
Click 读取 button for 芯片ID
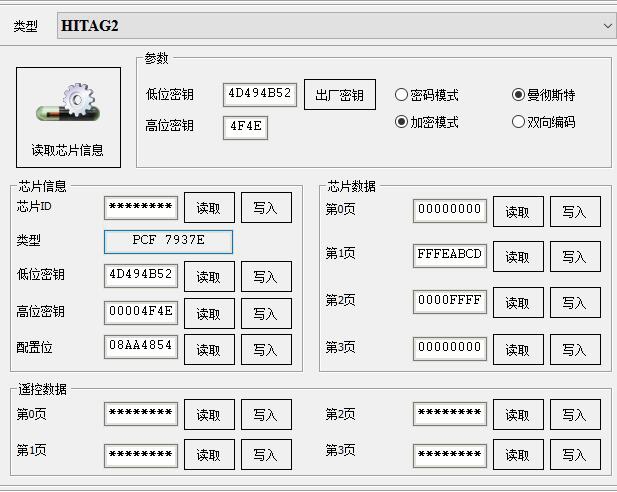209,208
